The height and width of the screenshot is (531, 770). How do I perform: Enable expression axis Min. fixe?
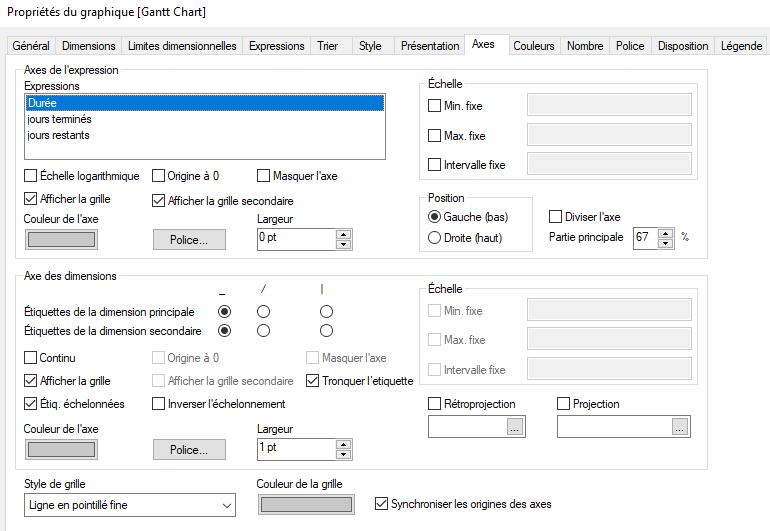point(435,106)
